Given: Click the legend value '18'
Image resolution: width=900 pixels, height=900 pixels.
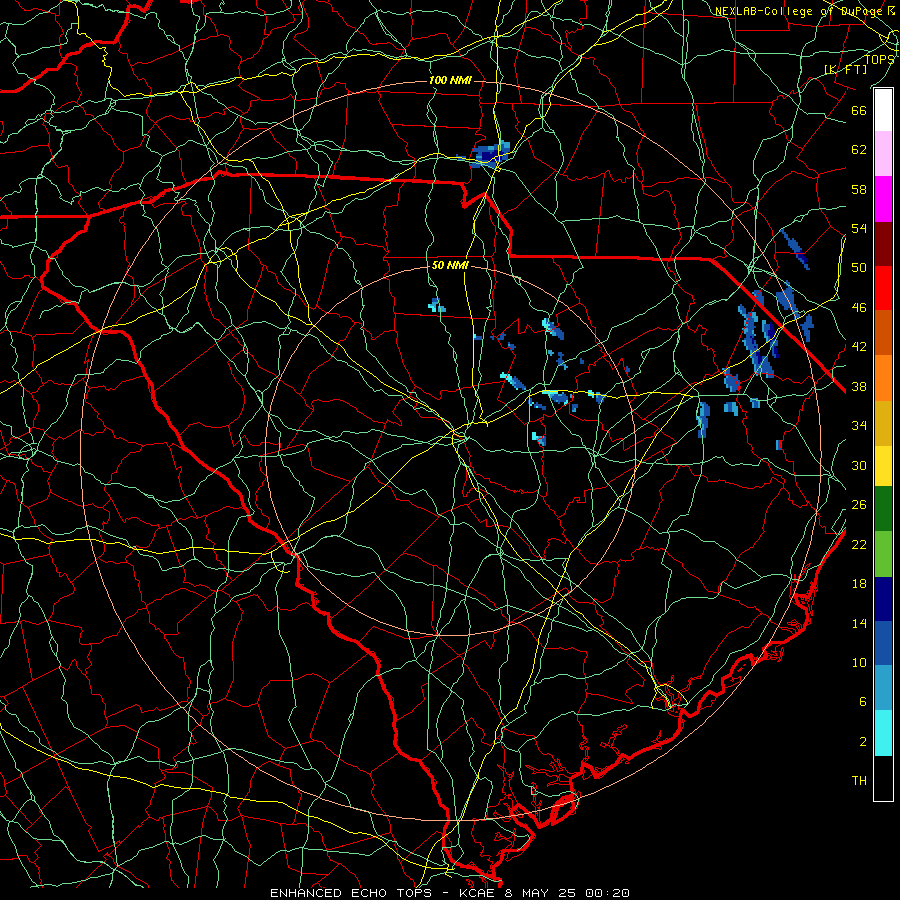Looking at the screenshot, I should [859, 583].
